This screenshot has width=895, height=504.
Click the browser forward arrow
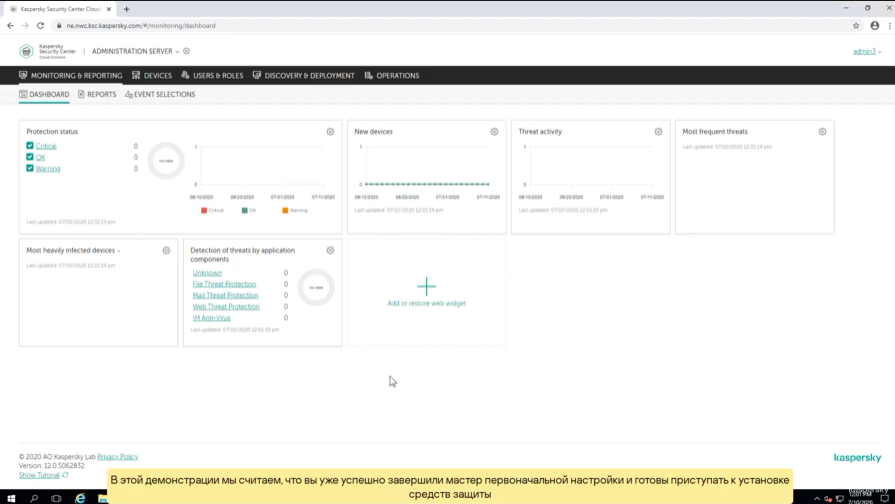point(25,26)
